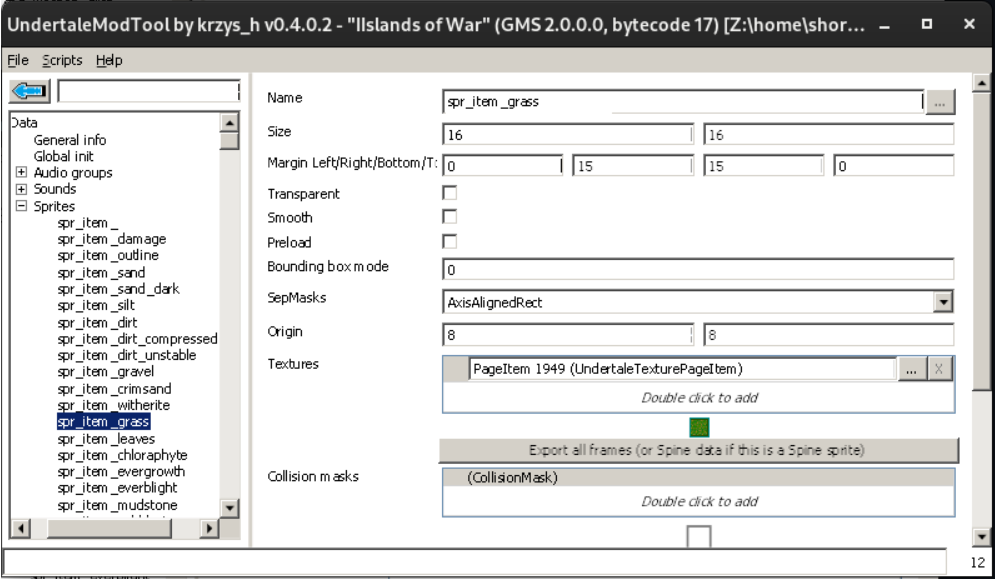Click the Origin X field

567,334
